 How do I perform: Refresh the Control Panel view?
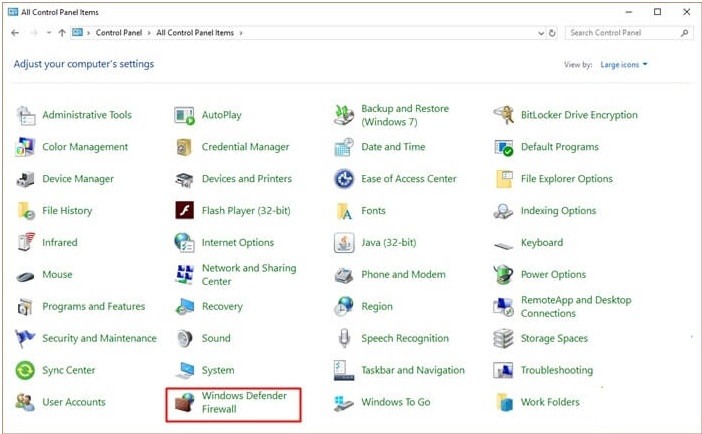pyautogui.click(x=552, y=33)
